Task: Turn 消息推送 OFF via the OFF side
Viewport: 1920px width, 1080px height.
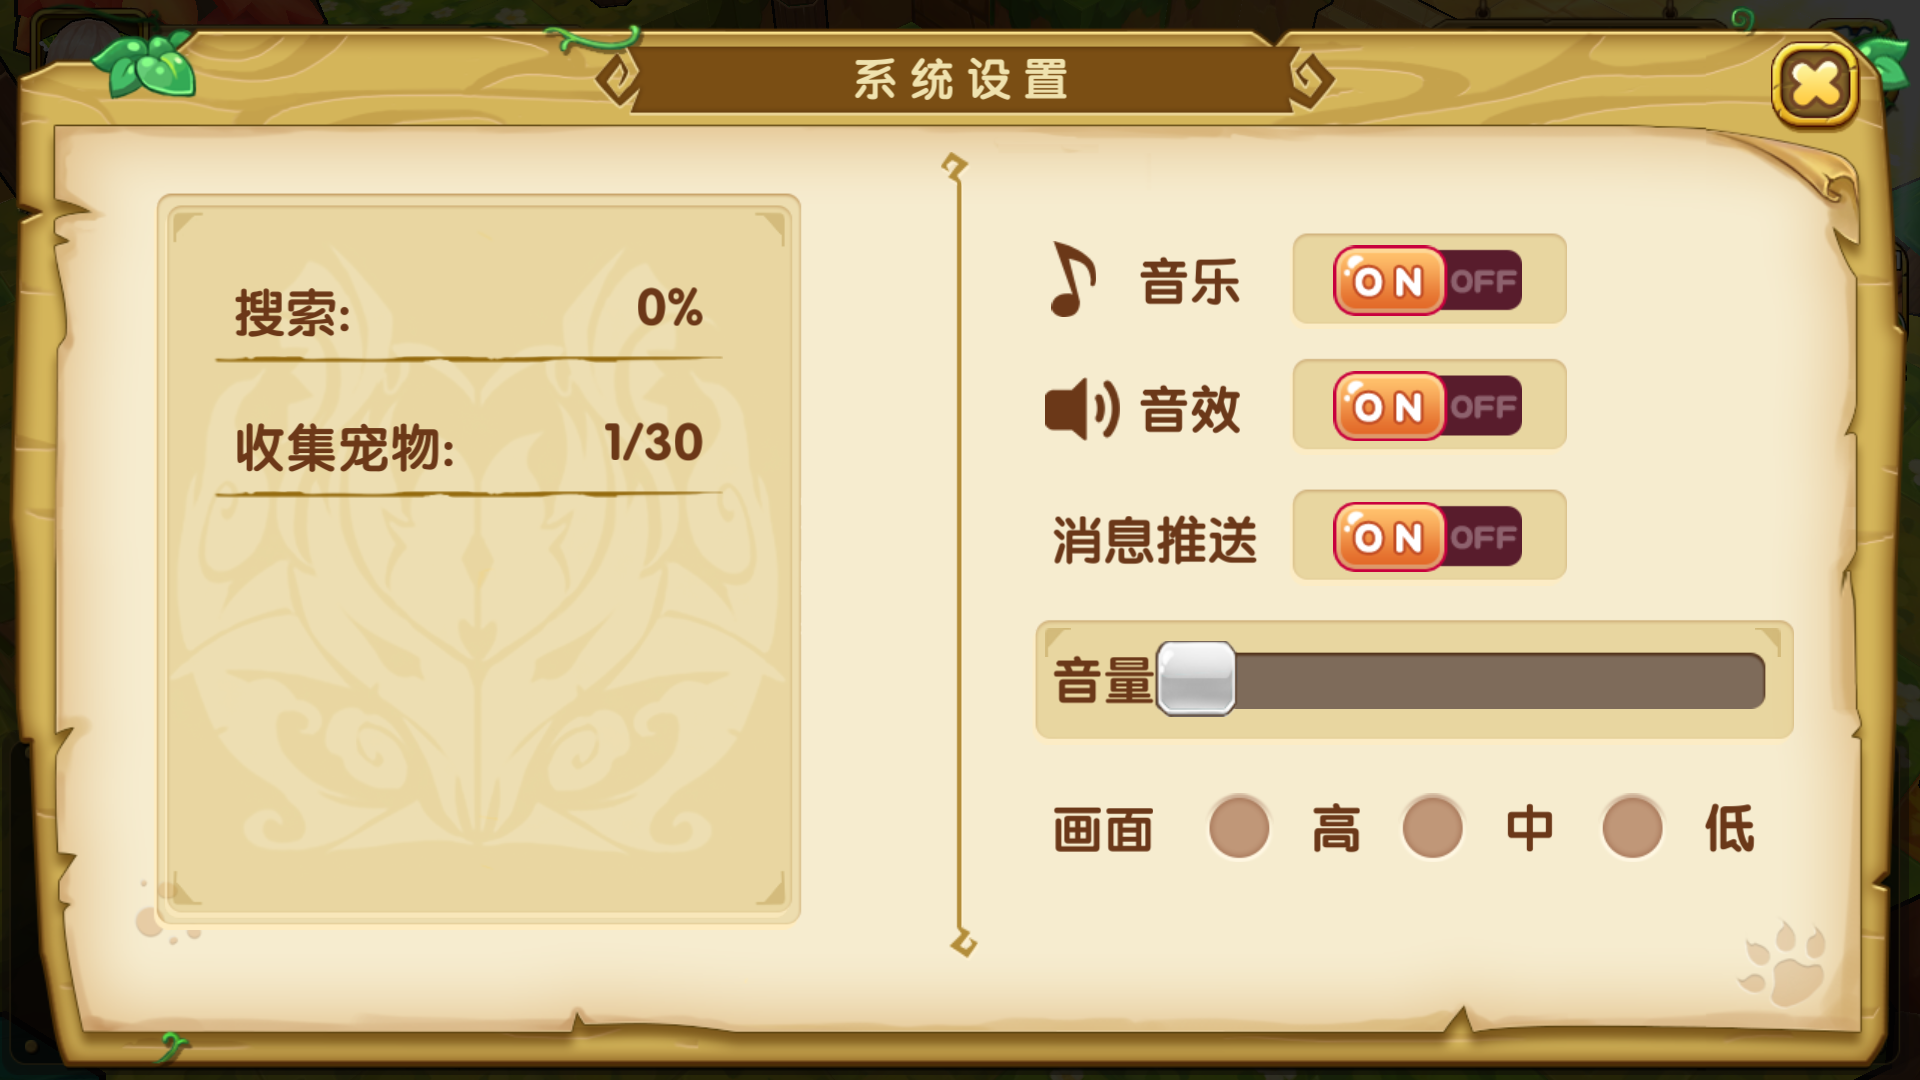Action: [1484, 537]
